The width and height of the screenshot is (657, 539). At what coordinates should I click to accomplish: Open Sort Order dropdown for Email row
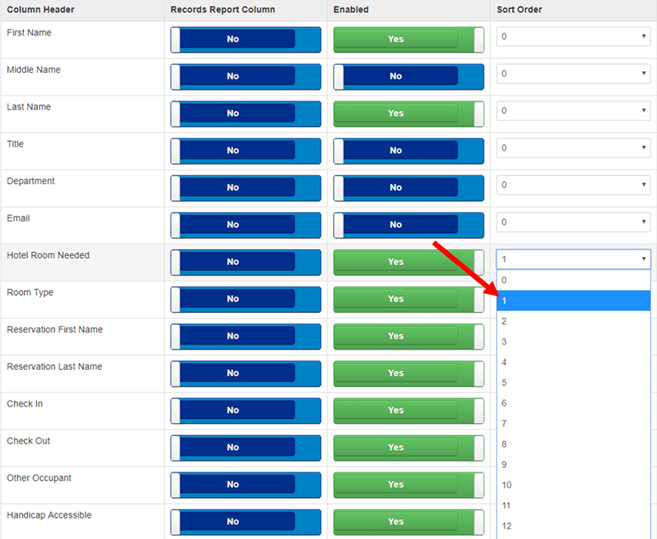point(573,221)
